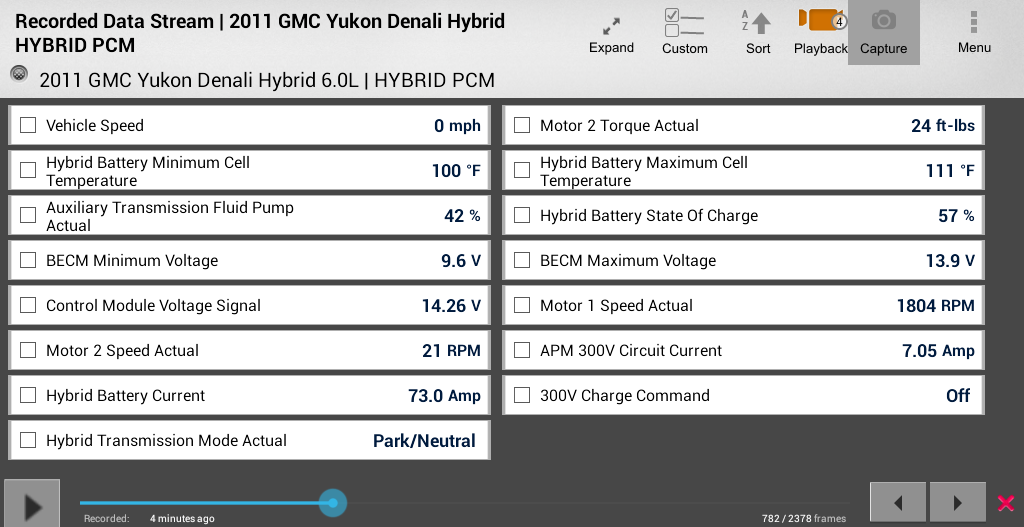Click the 73.0 Amp value
This screenshot has height=527, width=1024.
pyautogui.click(x=444, y=396)
